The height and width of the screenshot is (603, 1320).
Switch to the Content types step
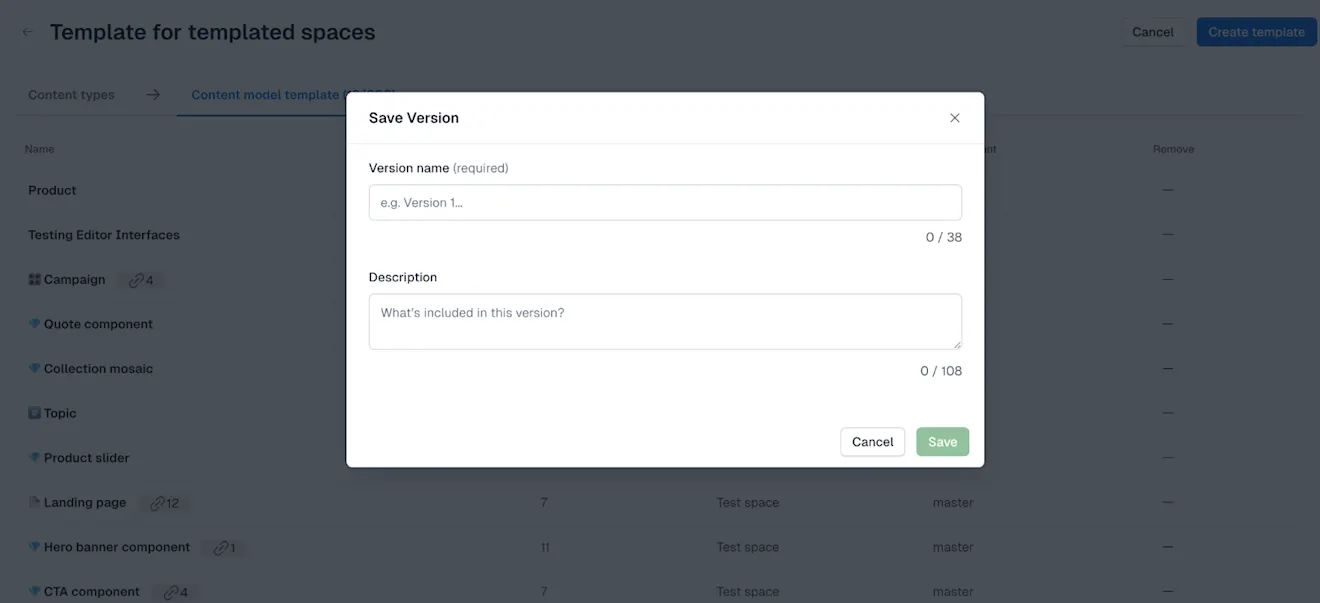[x=69, y=93]
